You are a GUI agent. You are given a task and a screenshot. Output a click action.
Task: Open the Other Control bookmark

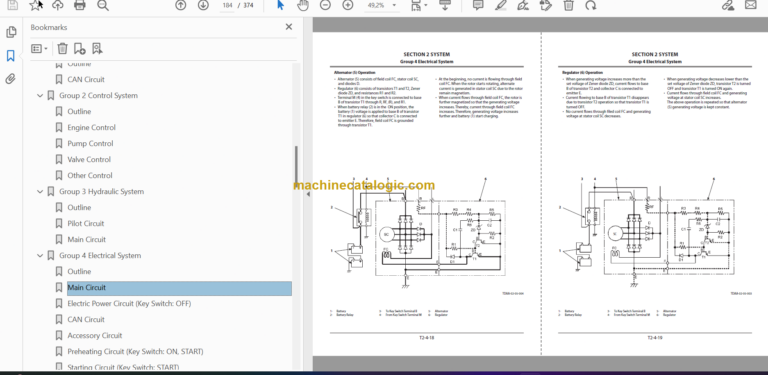pos(90,175)
